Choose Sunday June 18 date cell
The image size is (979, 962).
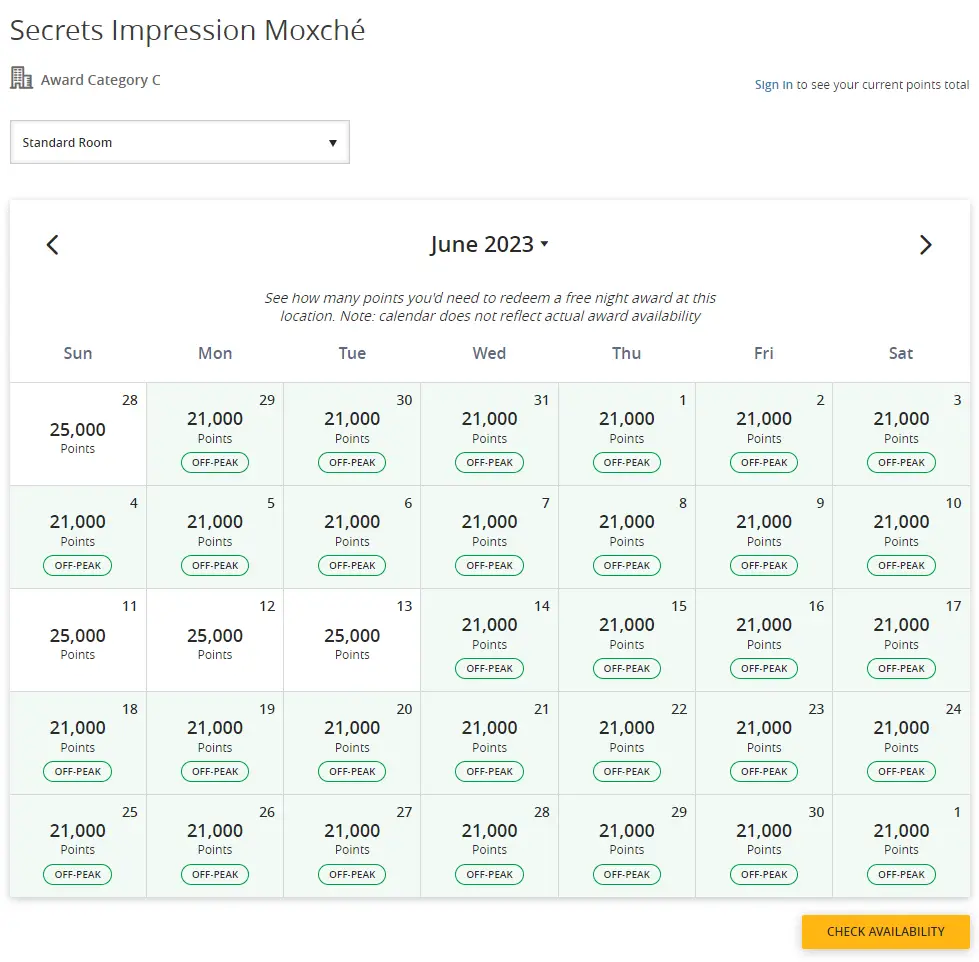(x=78, y=743)
